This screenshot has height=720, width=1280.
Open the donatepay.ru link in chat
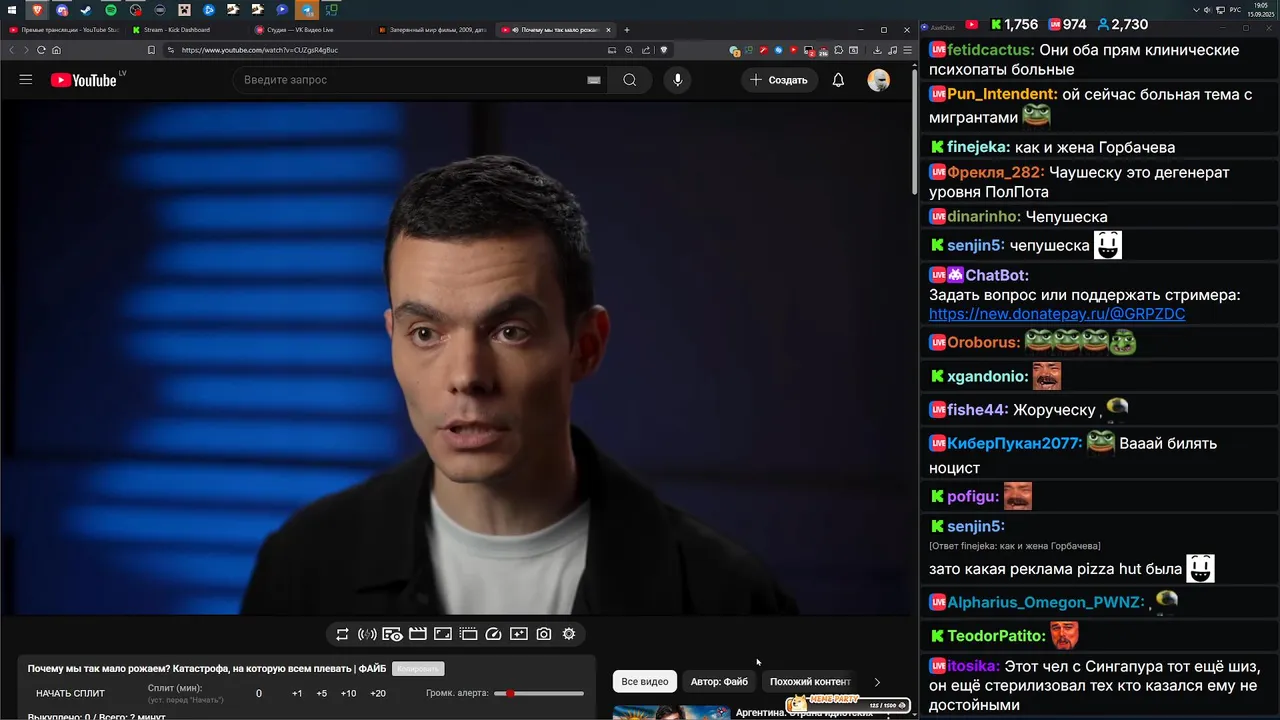(x=1057, y=314)
